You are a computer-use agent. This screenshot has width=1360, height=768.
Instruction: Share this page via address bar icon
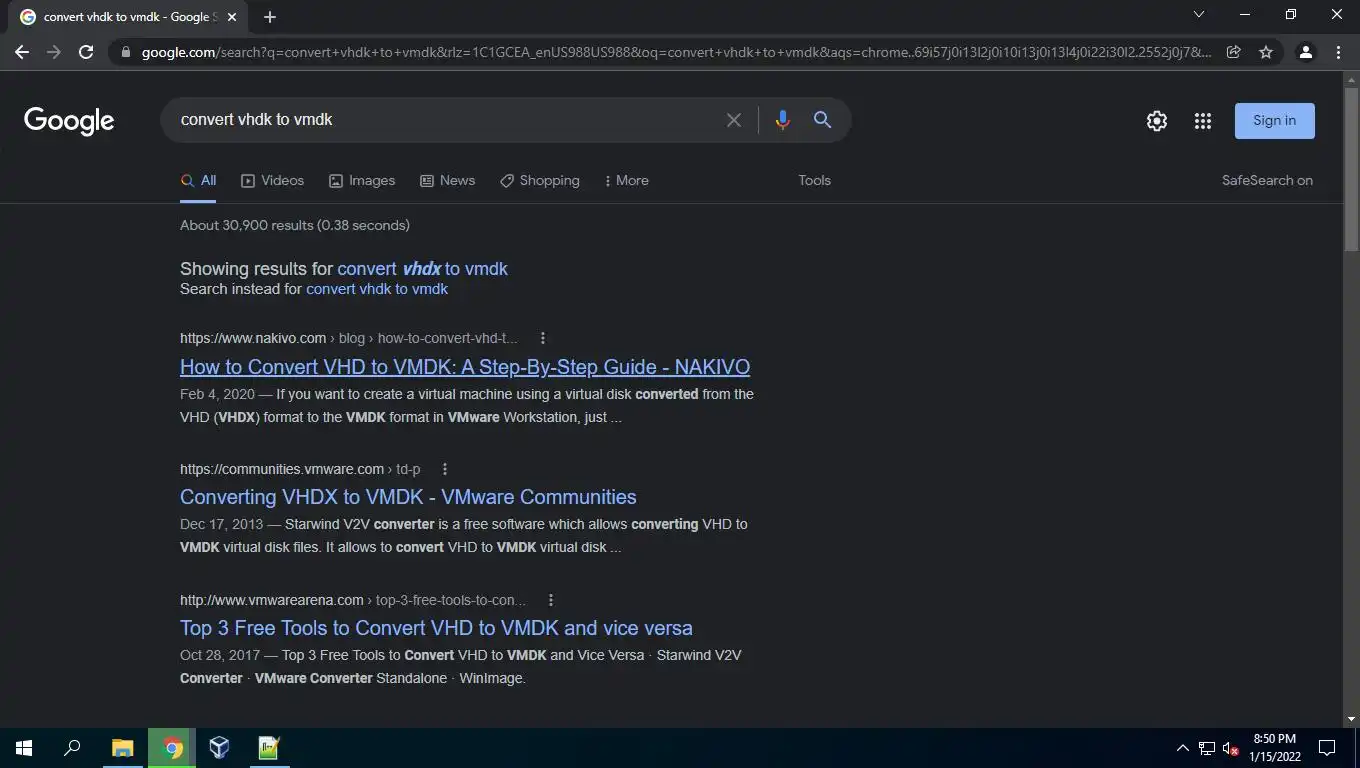coord(1234,52)
